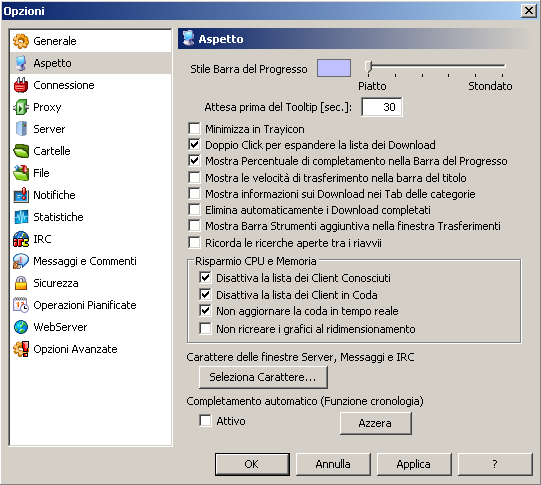Click the Seleziona Carattere button
Screen dimensions: 541x485
point(263,377)
